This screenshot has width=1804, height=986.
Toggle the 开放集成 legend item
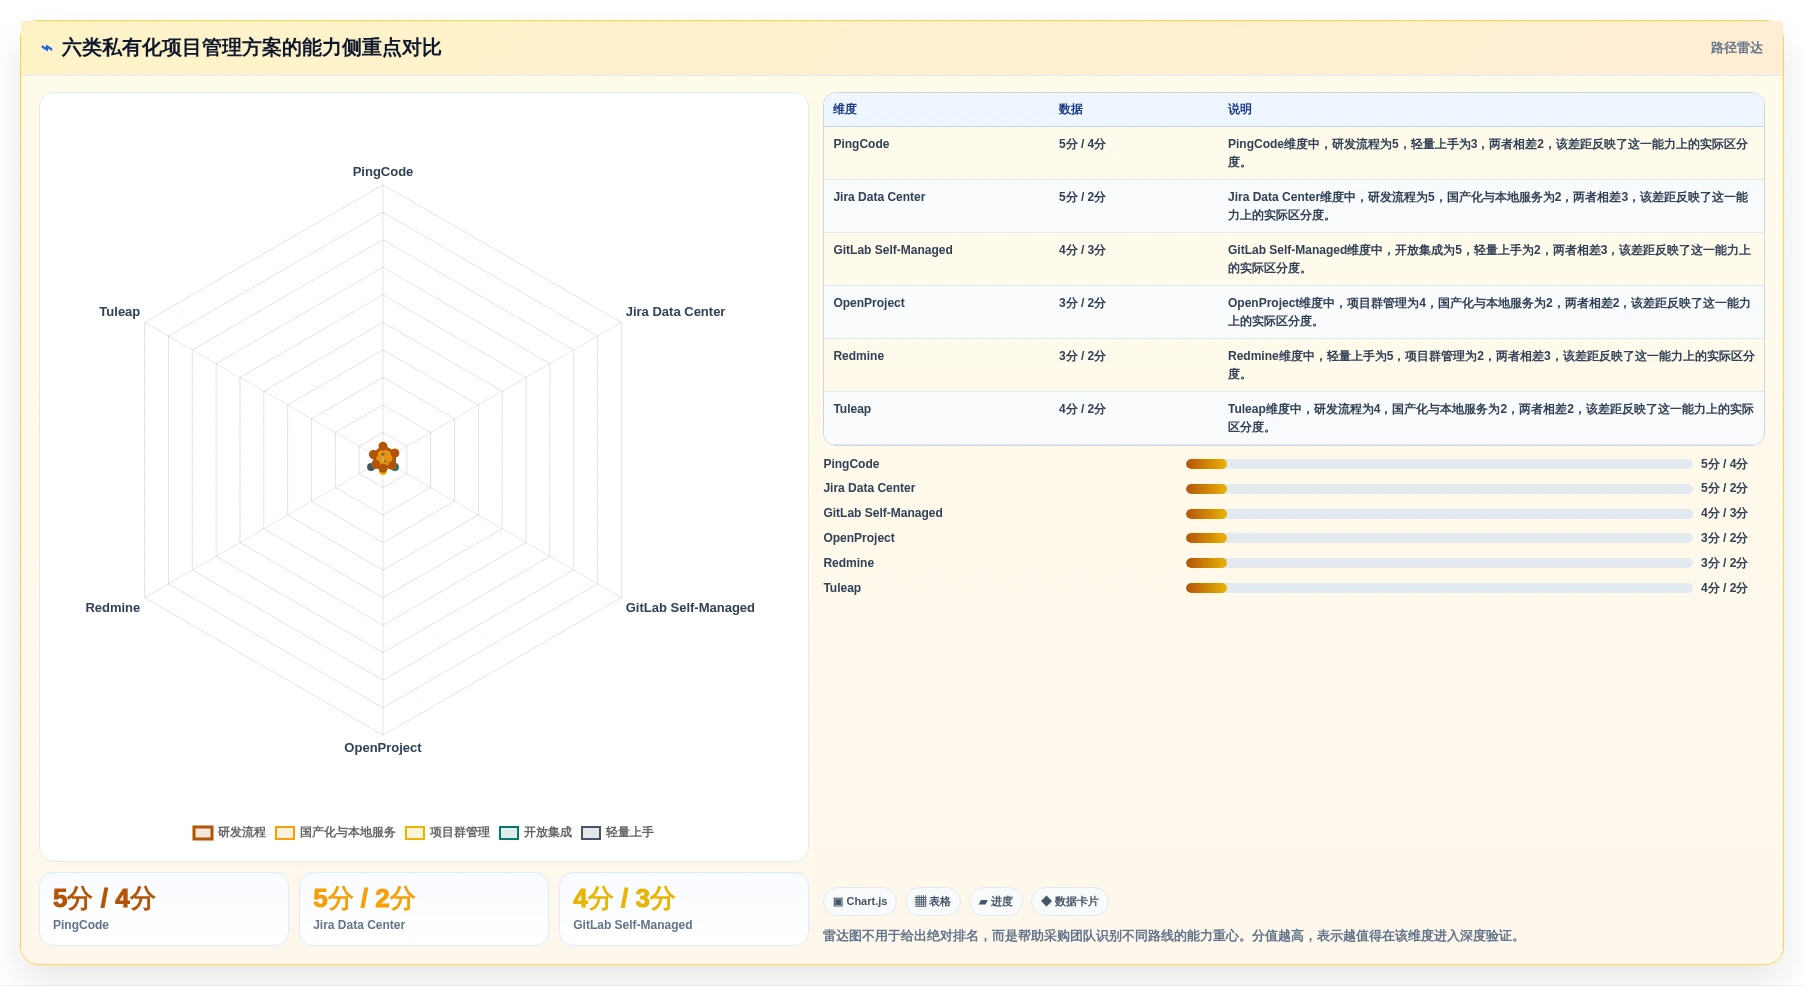[535, 833]
